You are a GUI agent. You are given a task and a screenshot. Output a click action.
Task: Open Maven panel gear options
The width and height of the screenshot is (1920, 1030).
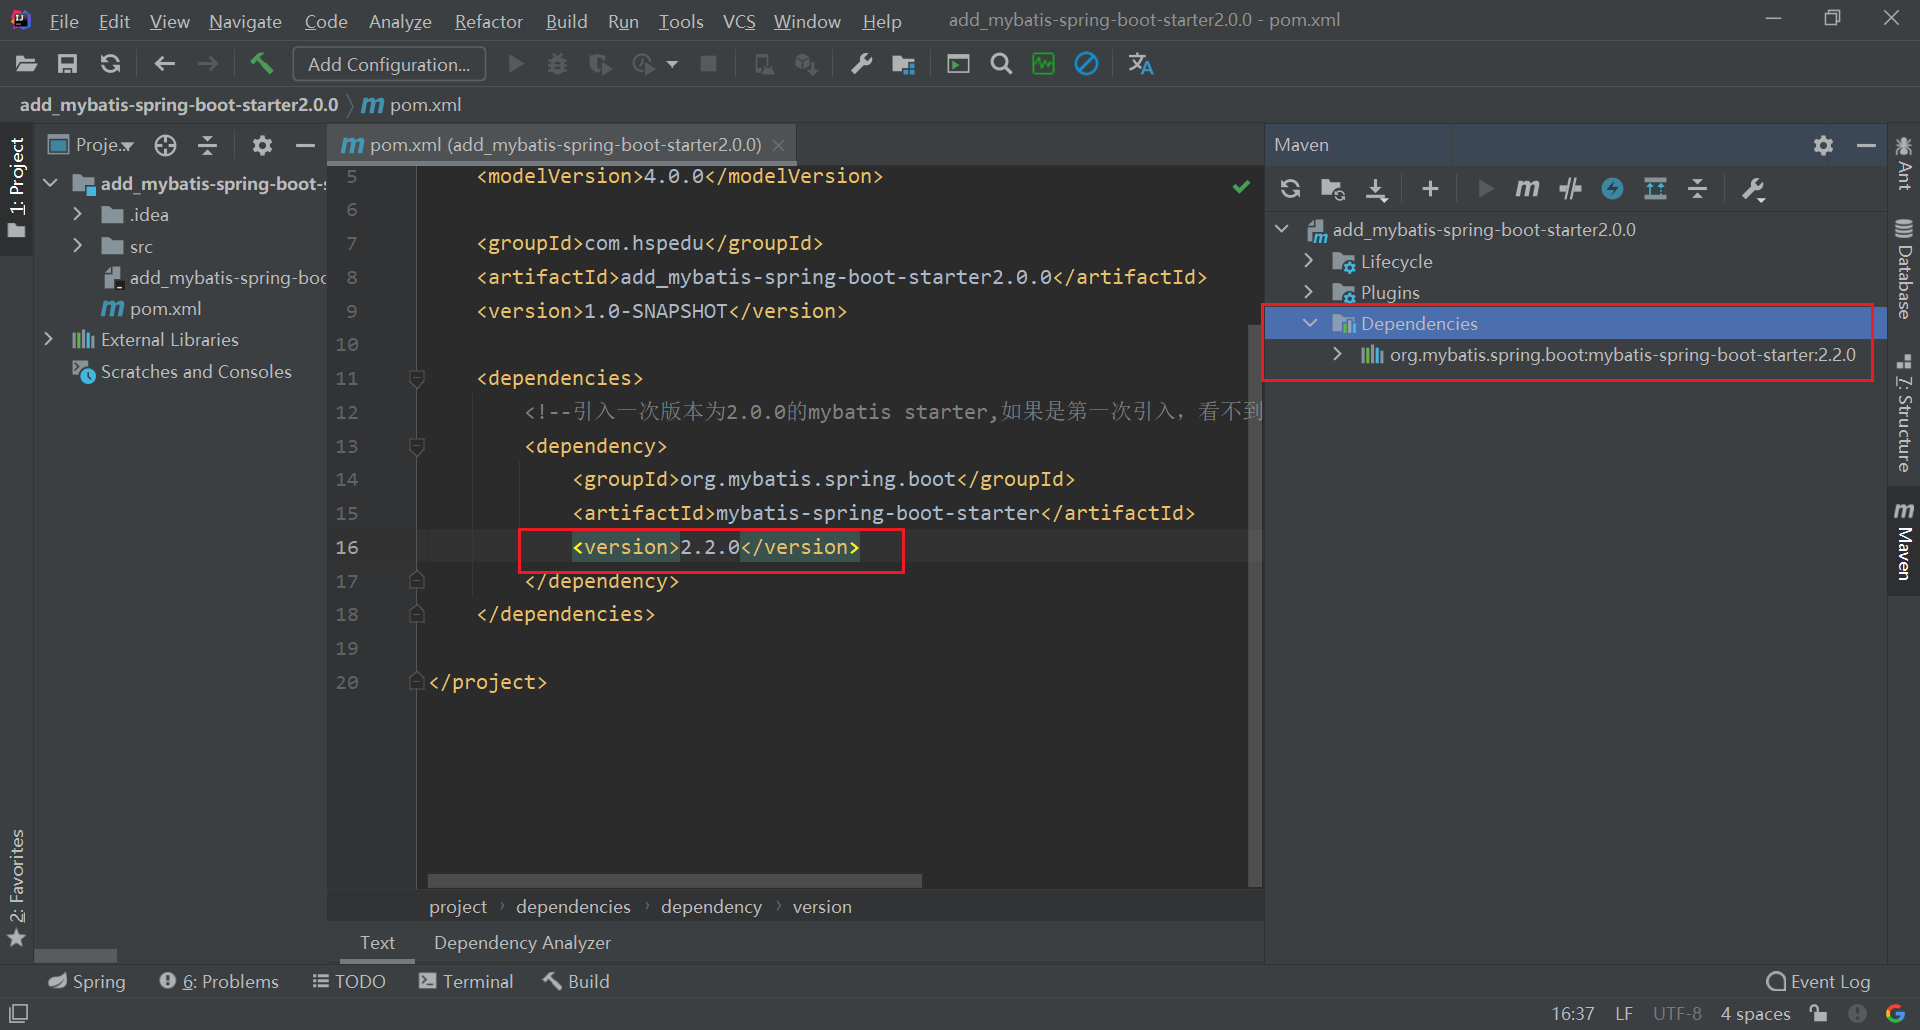coord(1824,146)
